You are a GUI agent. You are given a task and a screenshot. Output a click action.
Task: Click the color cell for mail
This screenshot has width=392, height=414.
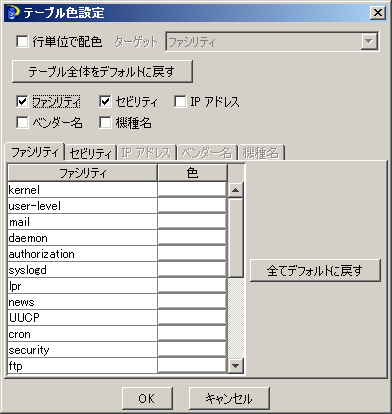pos(192,222)
